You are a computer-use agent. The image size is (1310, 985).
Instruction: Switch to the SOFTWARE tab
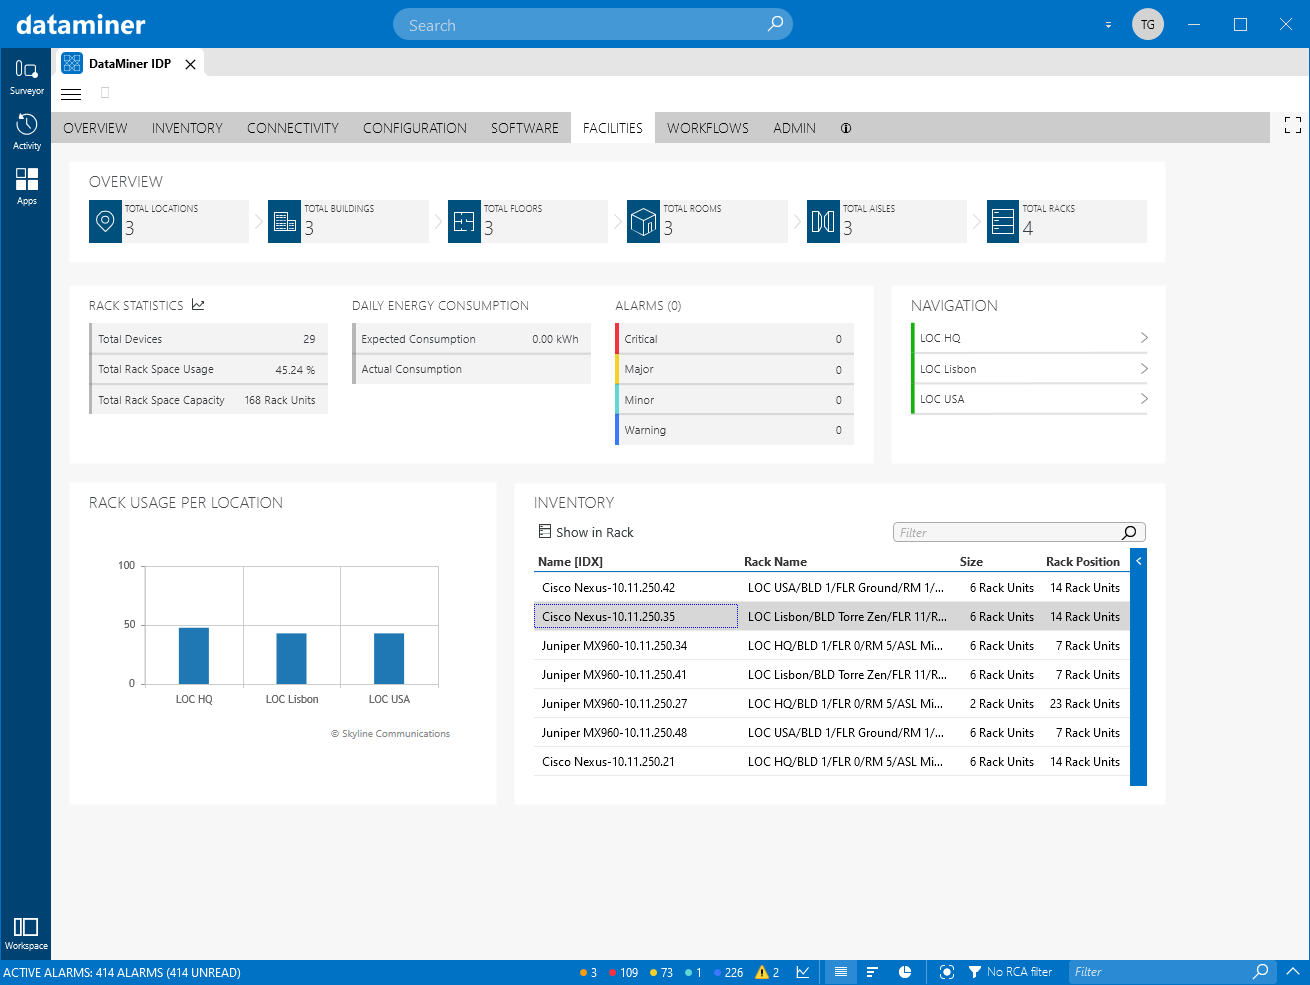point(525,128)
